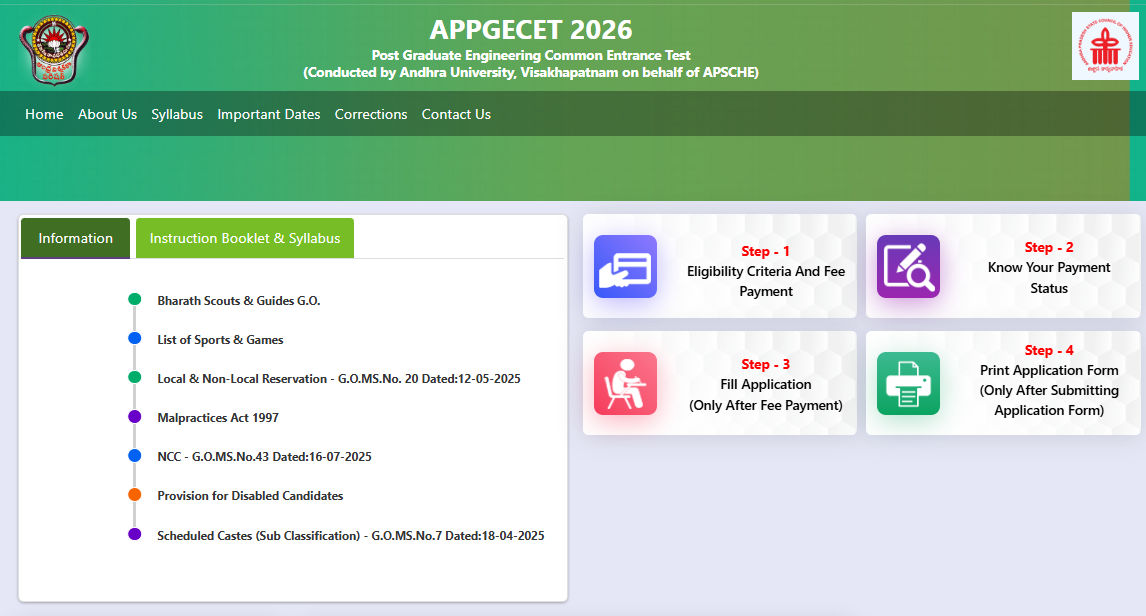1146x616 pixels.
Task: Open Step 2 Know Your Payment Status
Action: click(x=1003, y=266)
